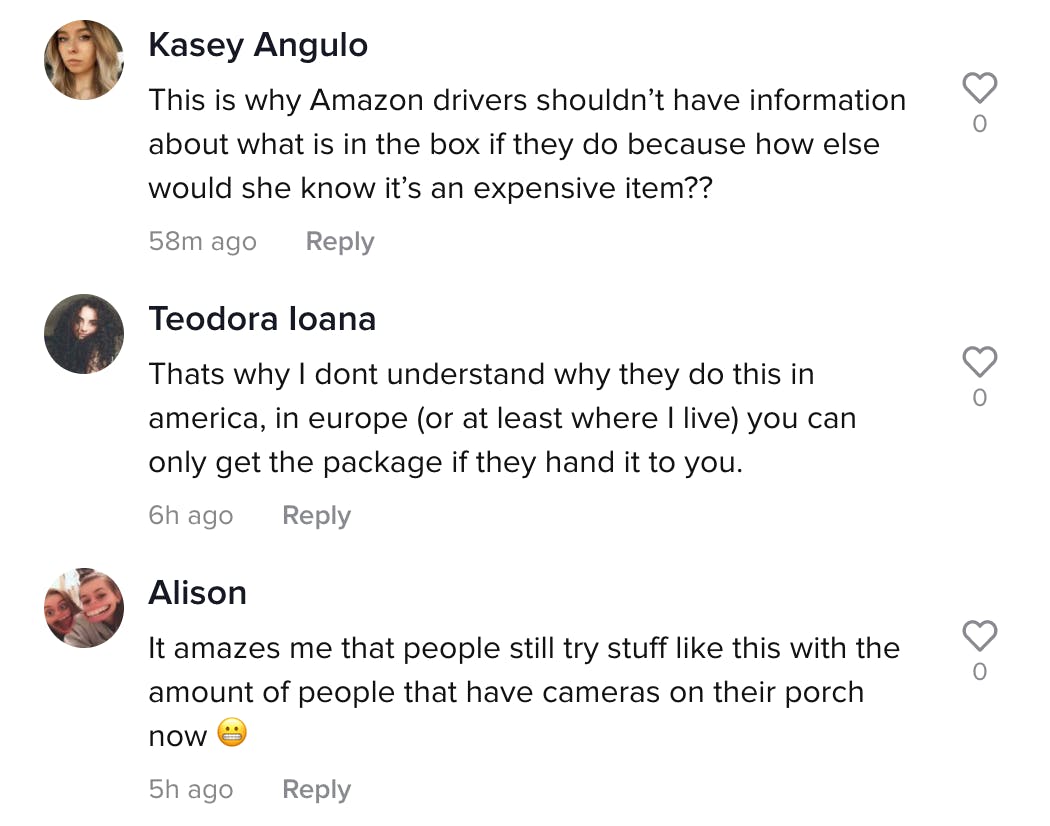Open Alison's profile avatar
Viewport: 1050px width, 826px height.
pyautogui.click(x=84, y=608)
